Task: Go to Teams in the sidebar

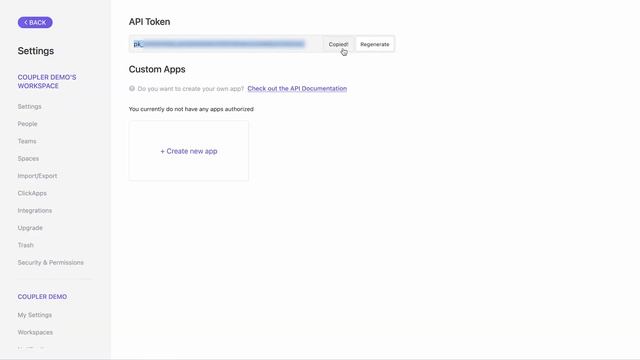Action: (x=27, y=141)
